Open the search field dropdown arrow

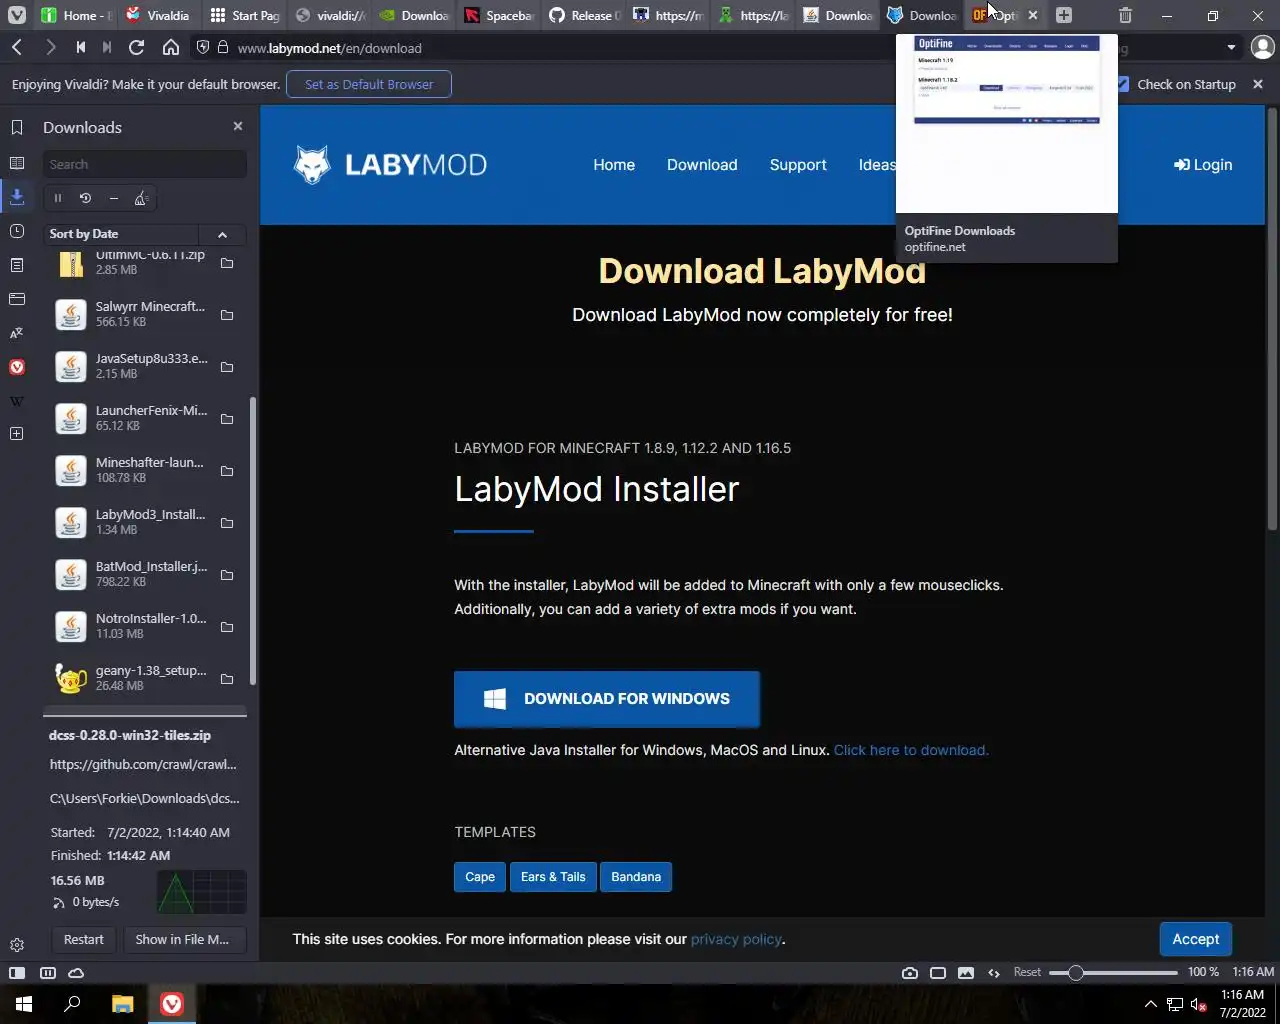tap(1231, 47)
